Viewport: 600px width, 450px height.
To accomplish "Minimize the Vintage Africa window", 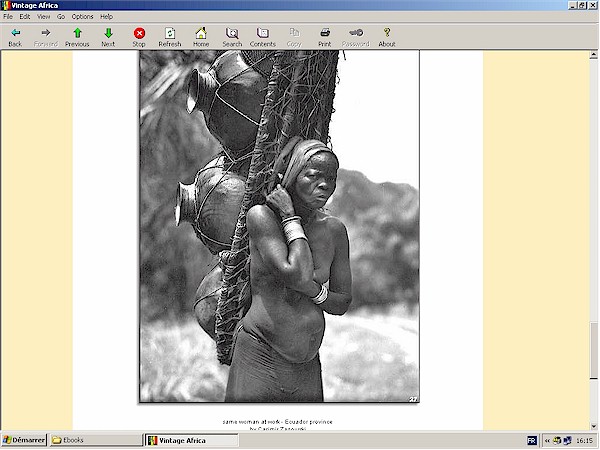I will 572,5.
